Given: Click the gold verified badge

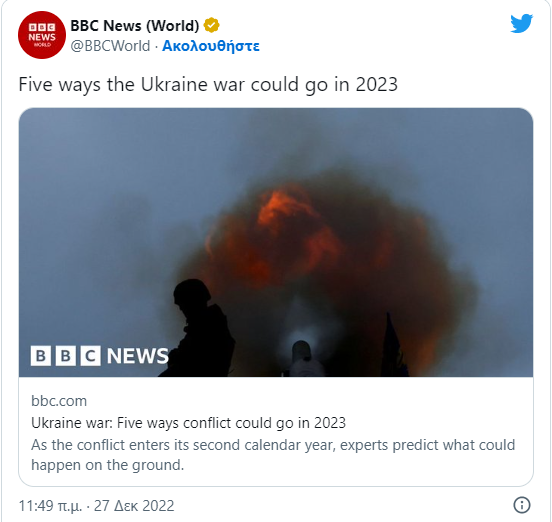Looking at the screenshot, I should 212,25.
